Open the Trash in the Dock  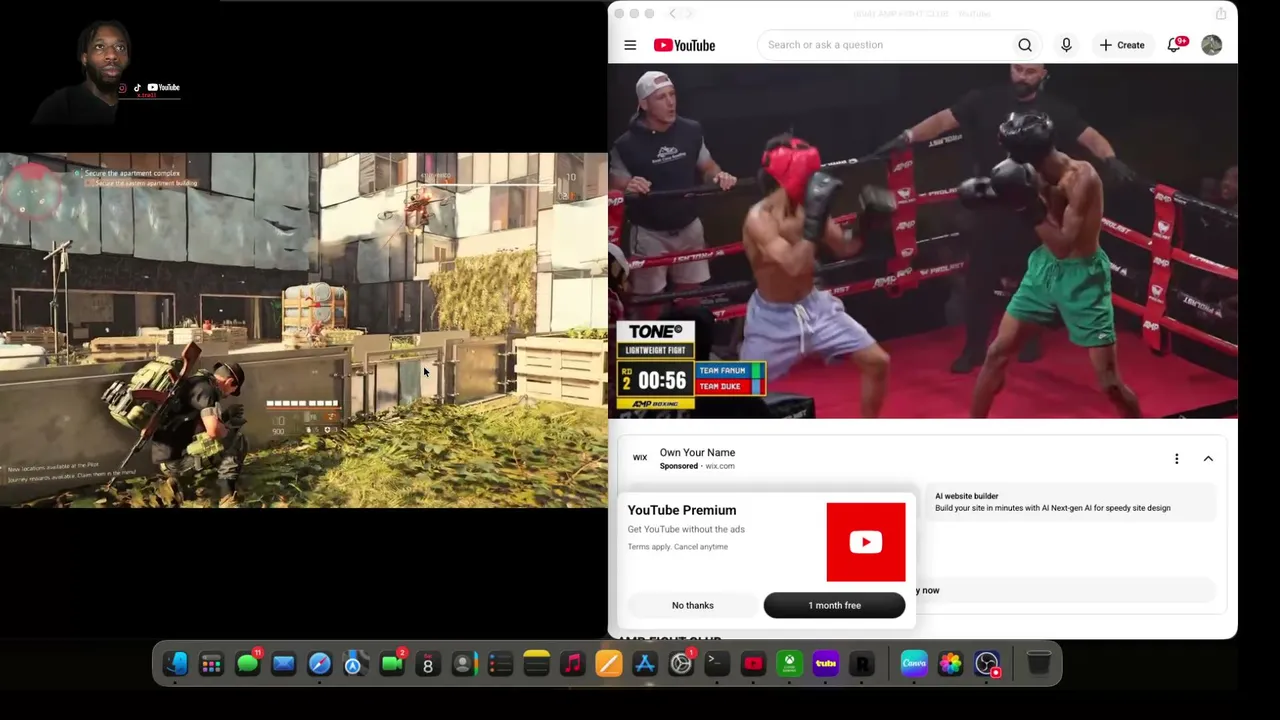1038,663
